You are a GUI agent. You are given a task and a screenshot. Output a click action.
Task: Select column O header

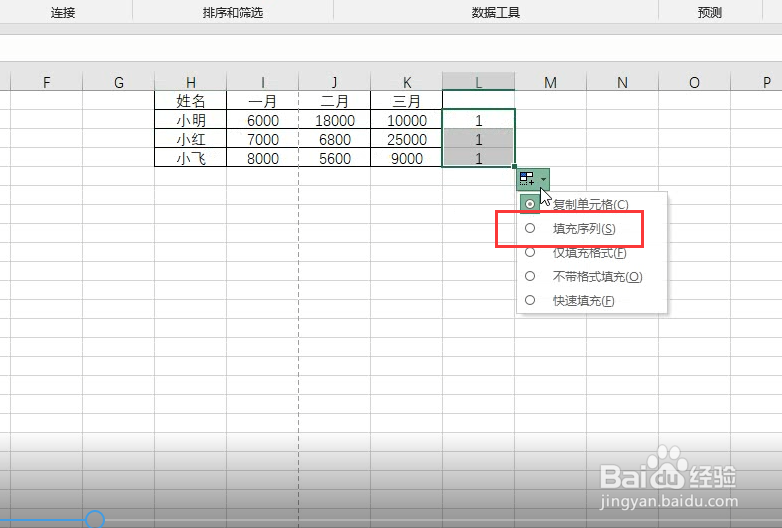click(694, 82)
